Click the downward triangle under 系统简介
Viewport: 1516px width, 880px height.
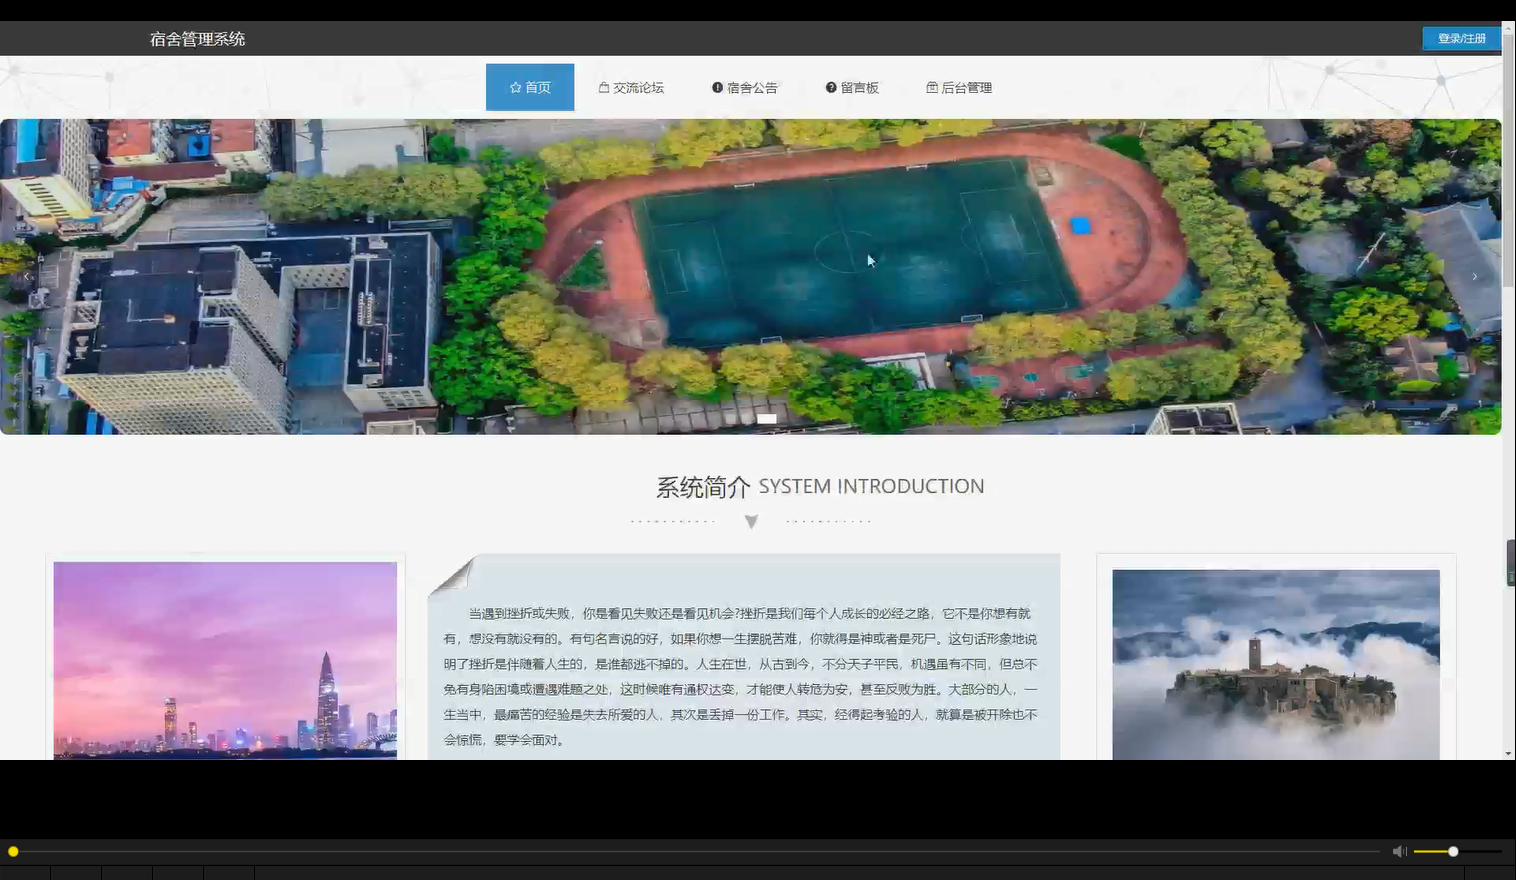(x=750, y=521)
